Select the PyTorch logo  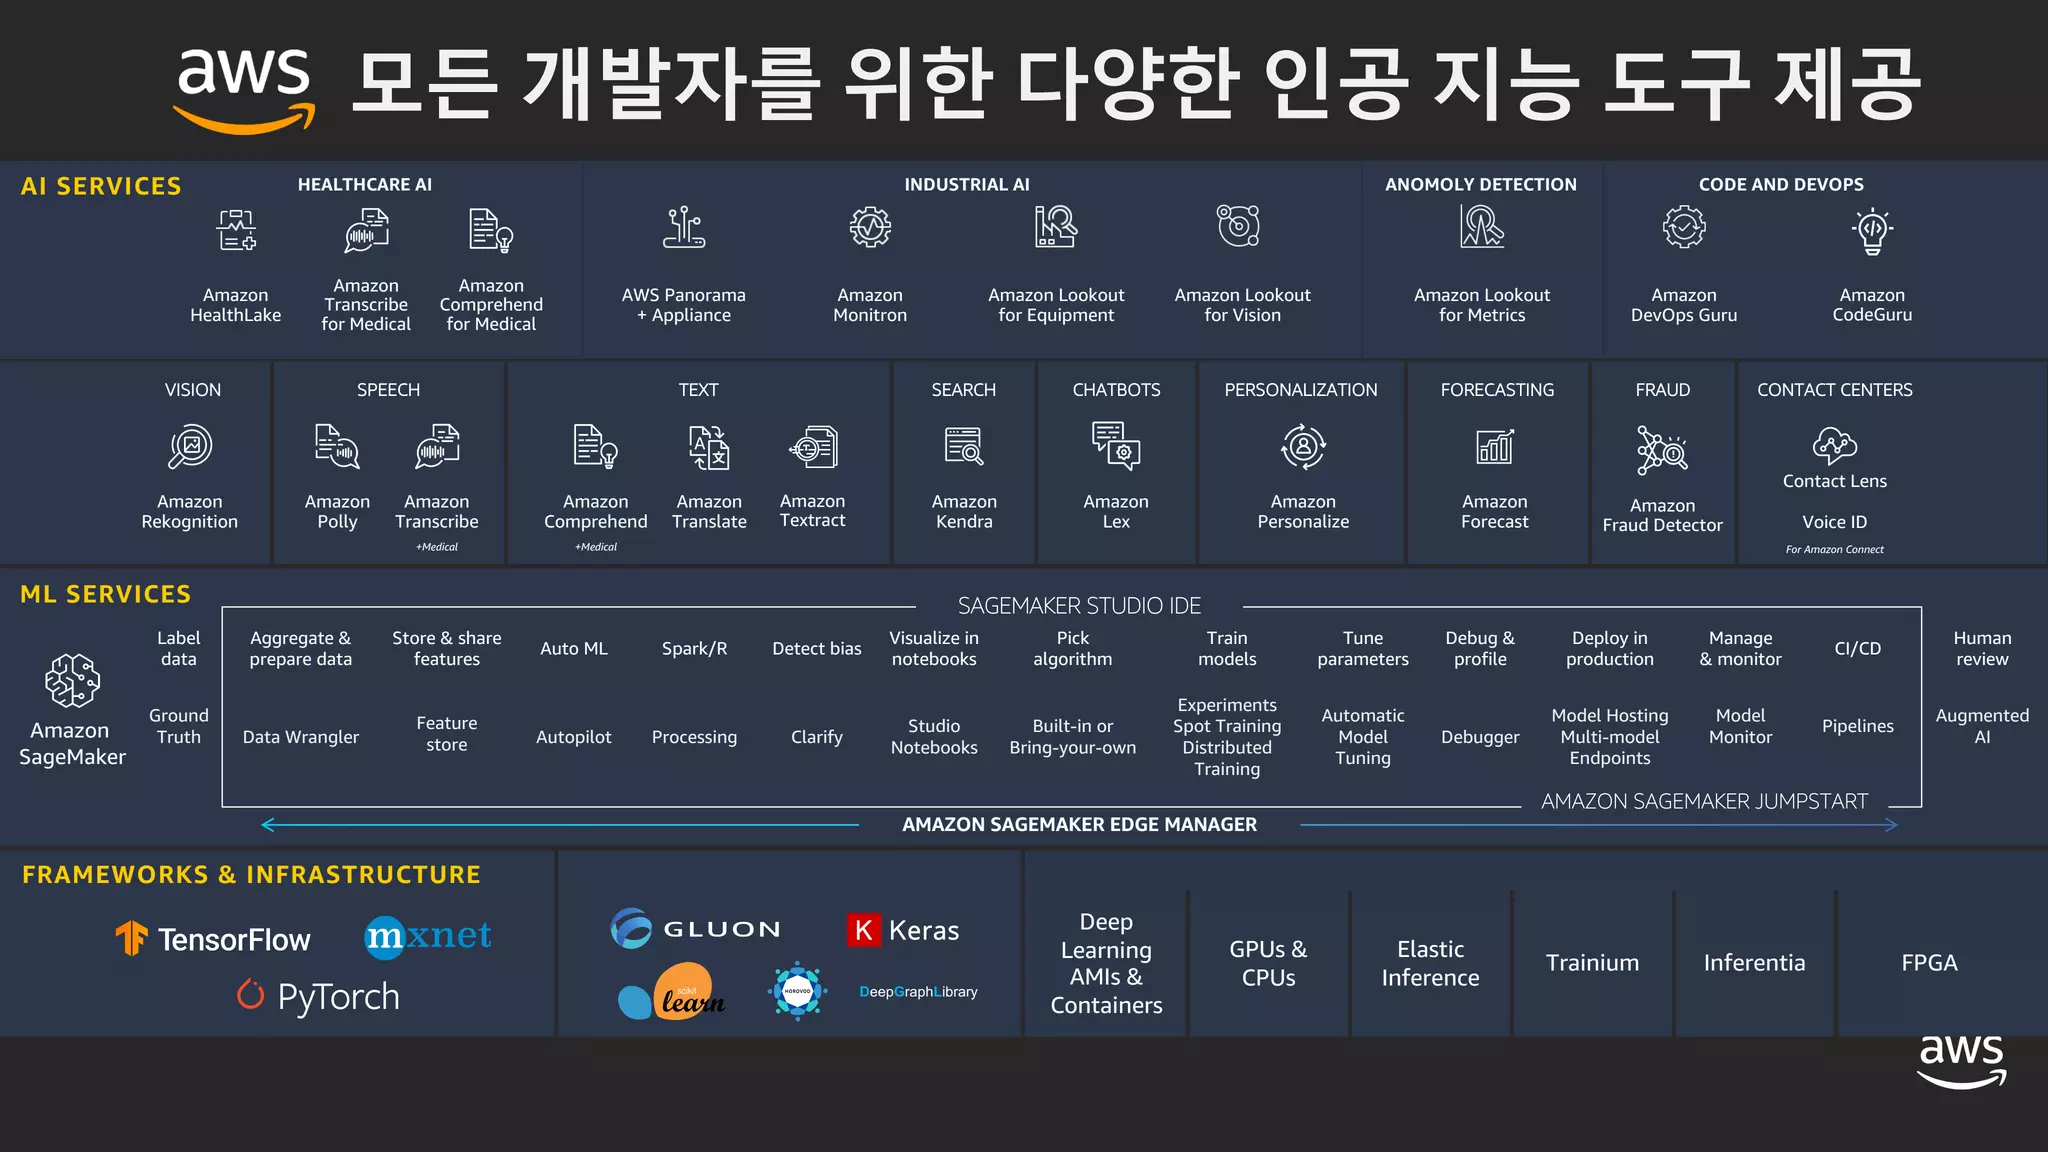pyautogui.click(x=318, y=996)
